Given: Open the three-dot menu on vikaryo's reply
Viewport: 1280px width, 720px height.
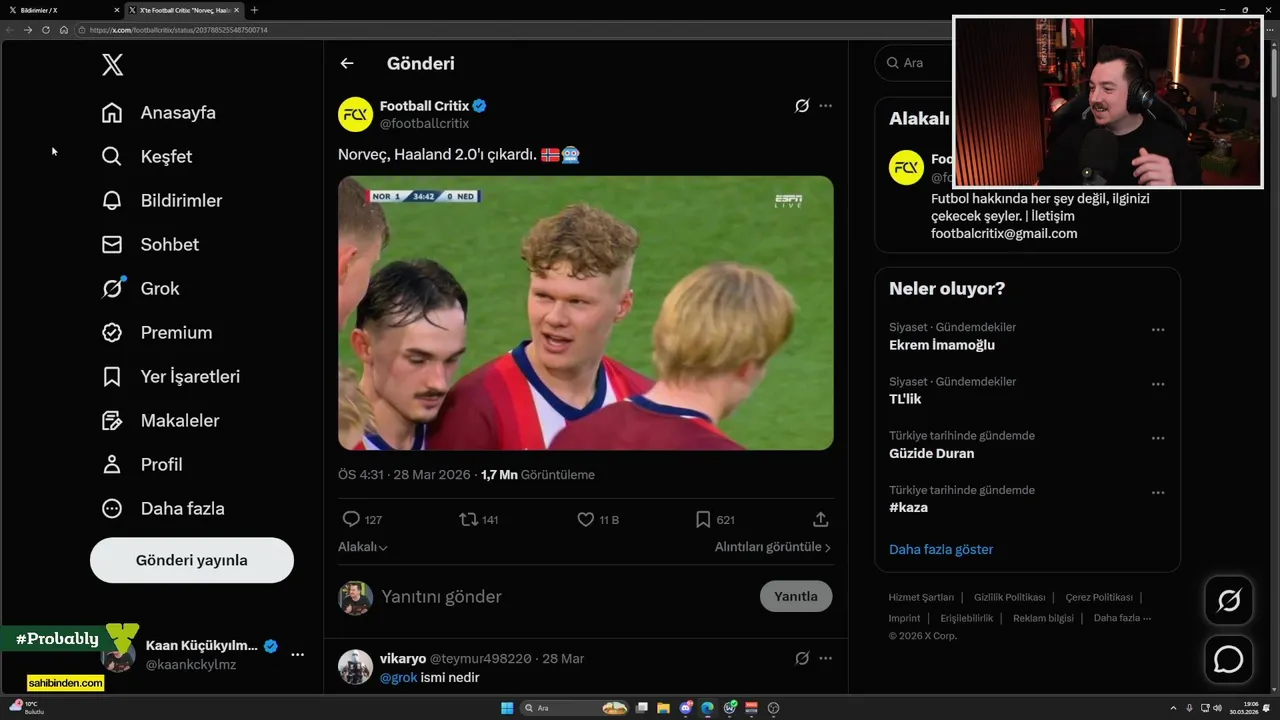Looking at the screenshot, I should [825, 658].
